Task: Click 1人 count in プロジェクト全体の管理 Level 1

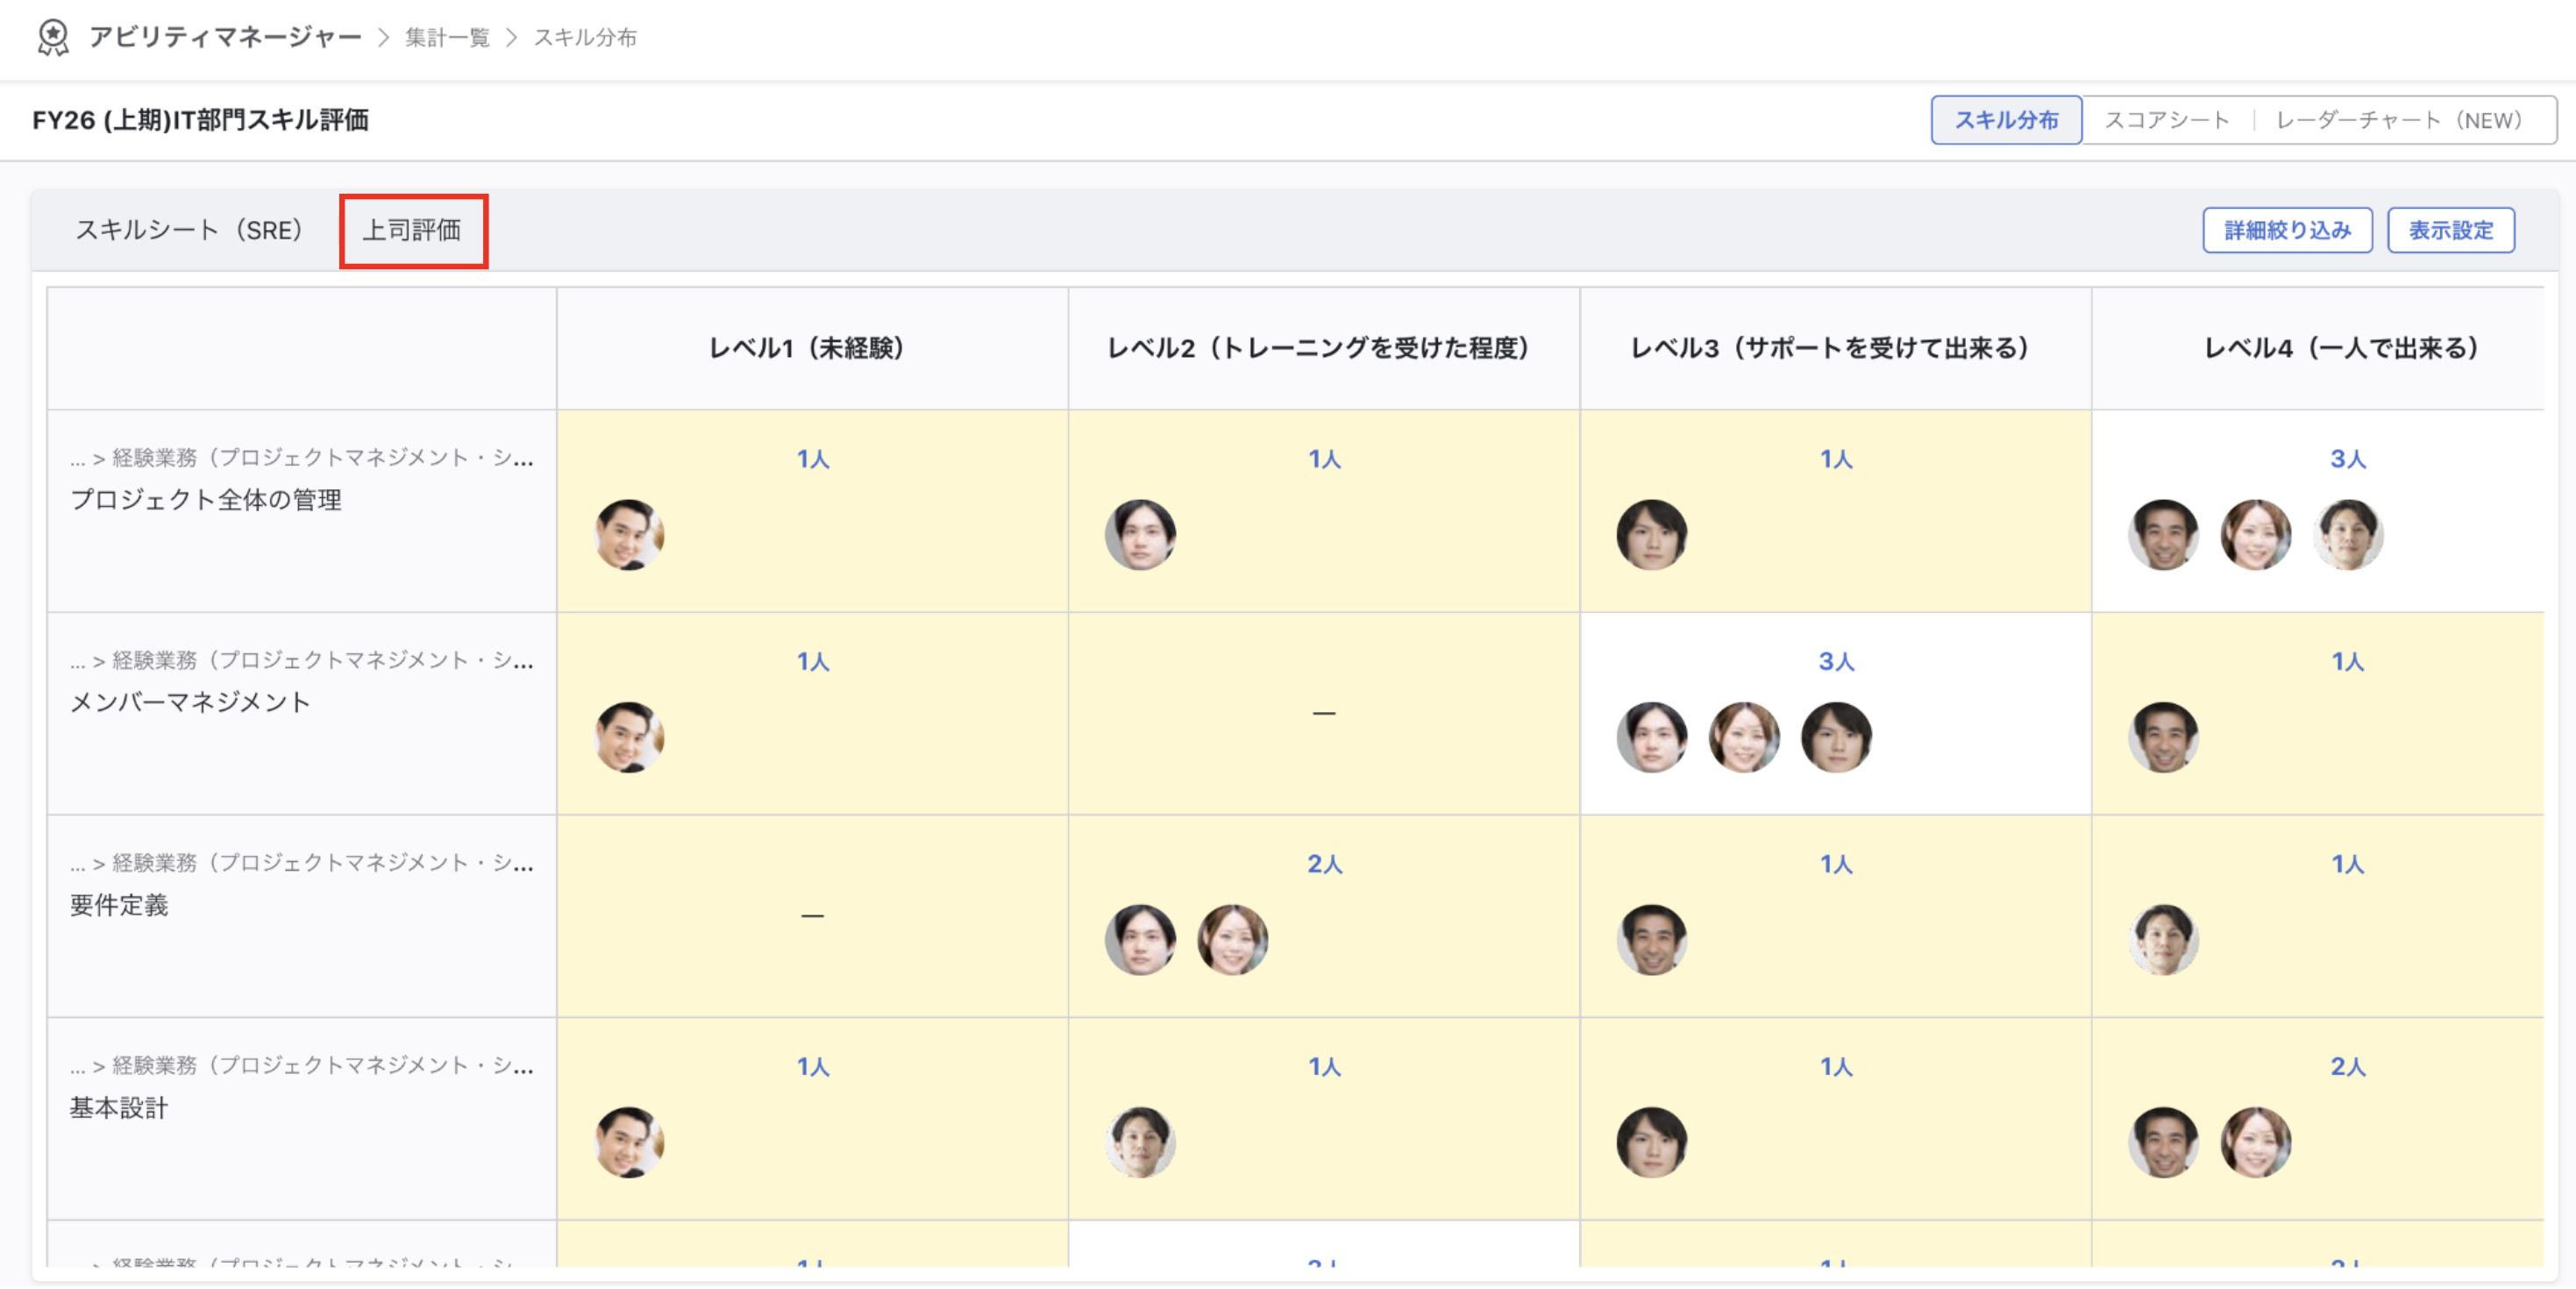Action: [813, 459]
